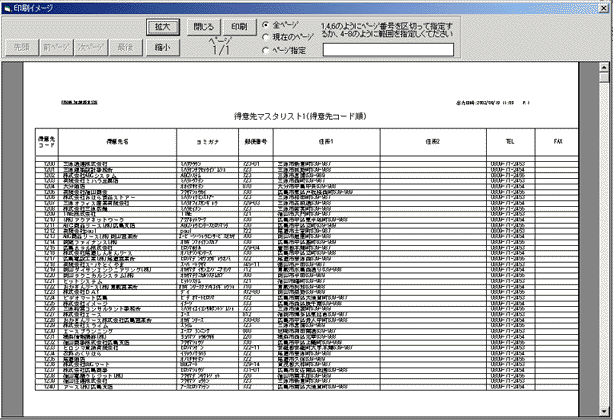The image size is (613, 420).
Task: Click the 印刷 print button
Action: [239, 27]
